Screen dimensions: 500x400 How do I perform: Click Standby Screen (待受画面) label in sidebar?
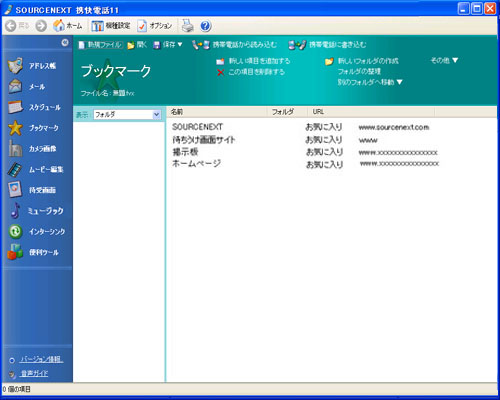coord(42,190)
